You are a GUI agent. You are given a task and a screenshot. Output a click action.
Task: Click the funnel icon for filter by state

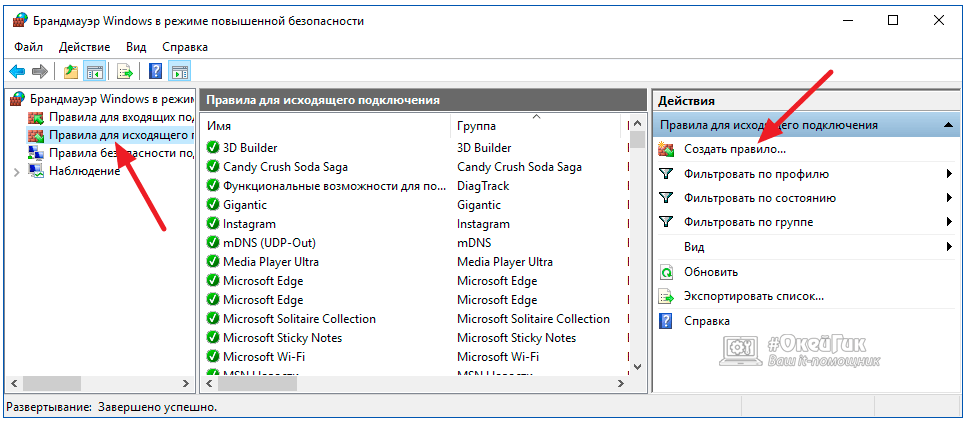[665, 198]
